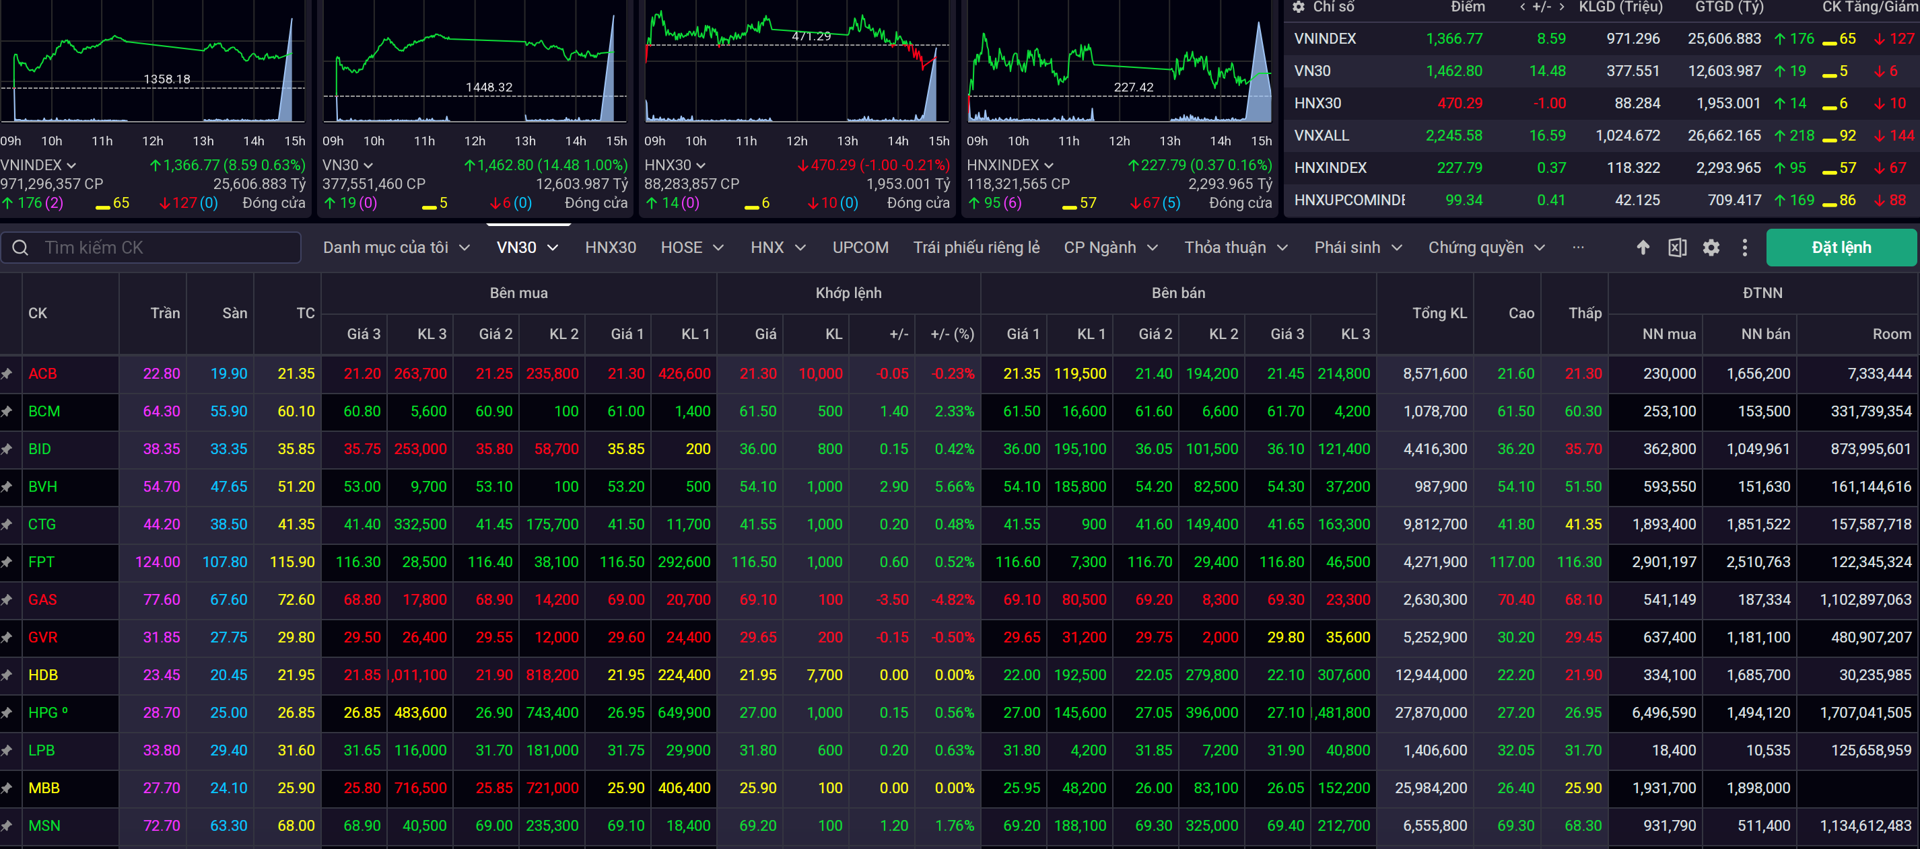Open the GAS stock symbol
The image size is (1920, 849).
(x=42, y=600)
